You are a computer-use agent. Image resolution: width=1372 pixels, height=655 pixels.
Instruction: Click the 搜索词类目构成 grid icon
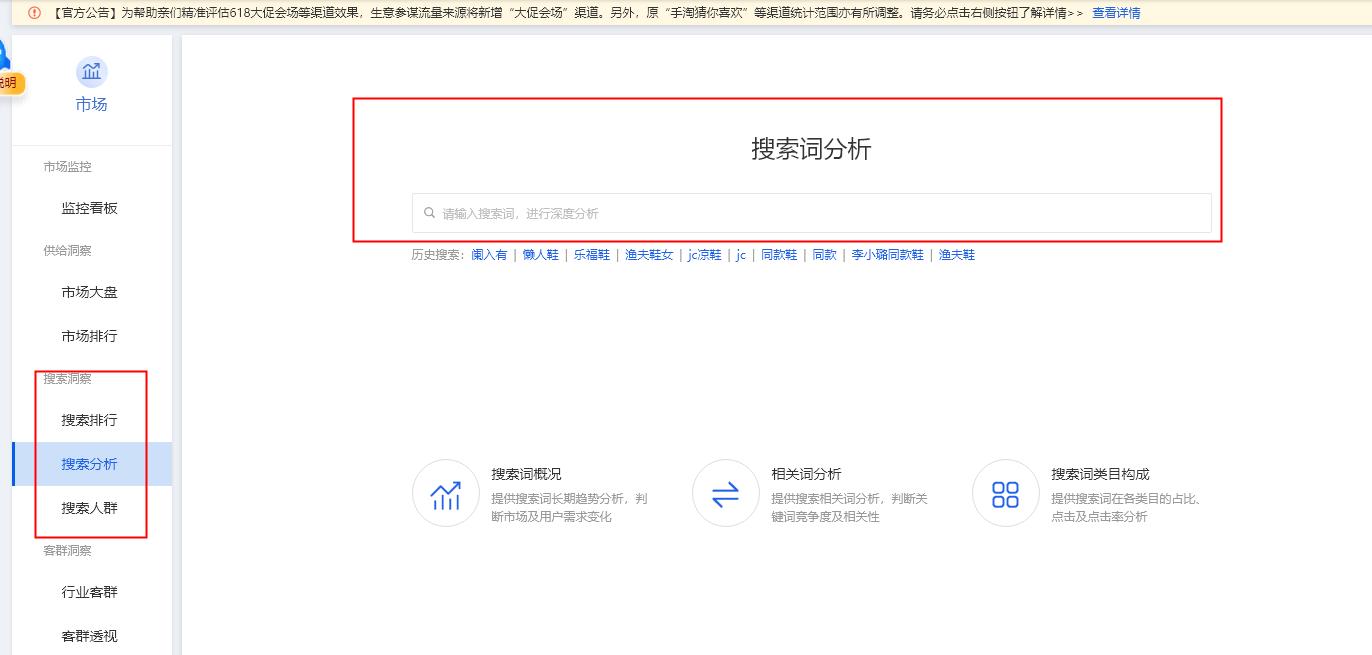click(1005, 492)
